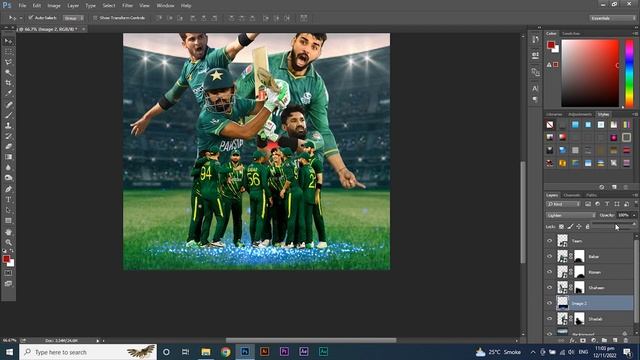
Task: Select the Shaheen layer name
Action: (x=596, y=288)
